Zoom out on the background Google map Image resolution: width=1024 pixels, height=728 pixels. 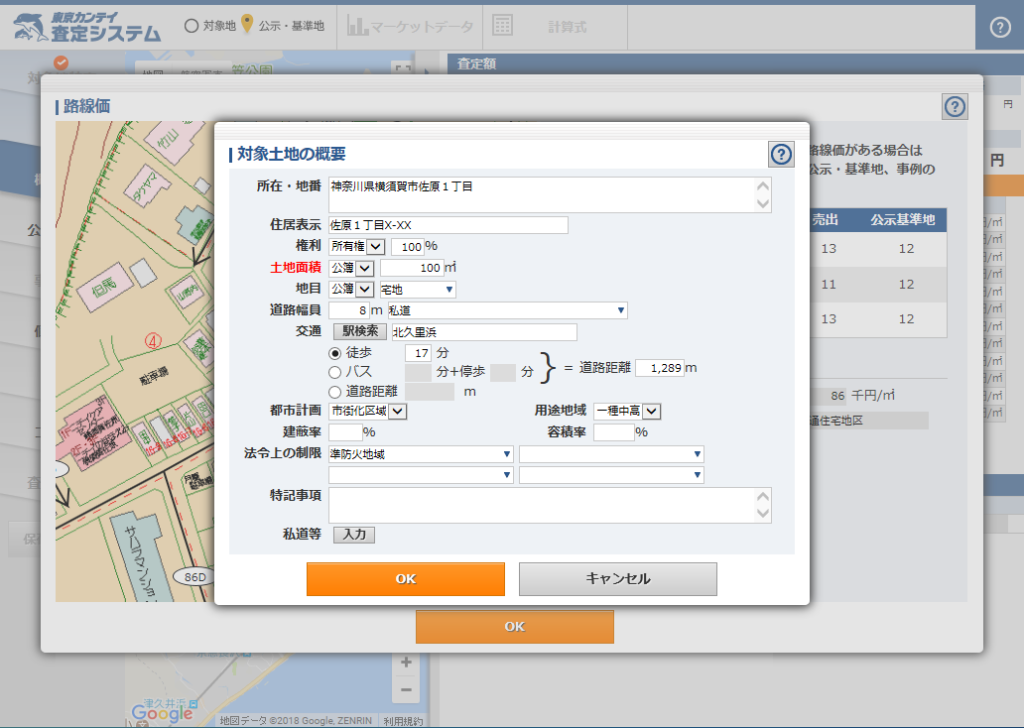point(406,689)
